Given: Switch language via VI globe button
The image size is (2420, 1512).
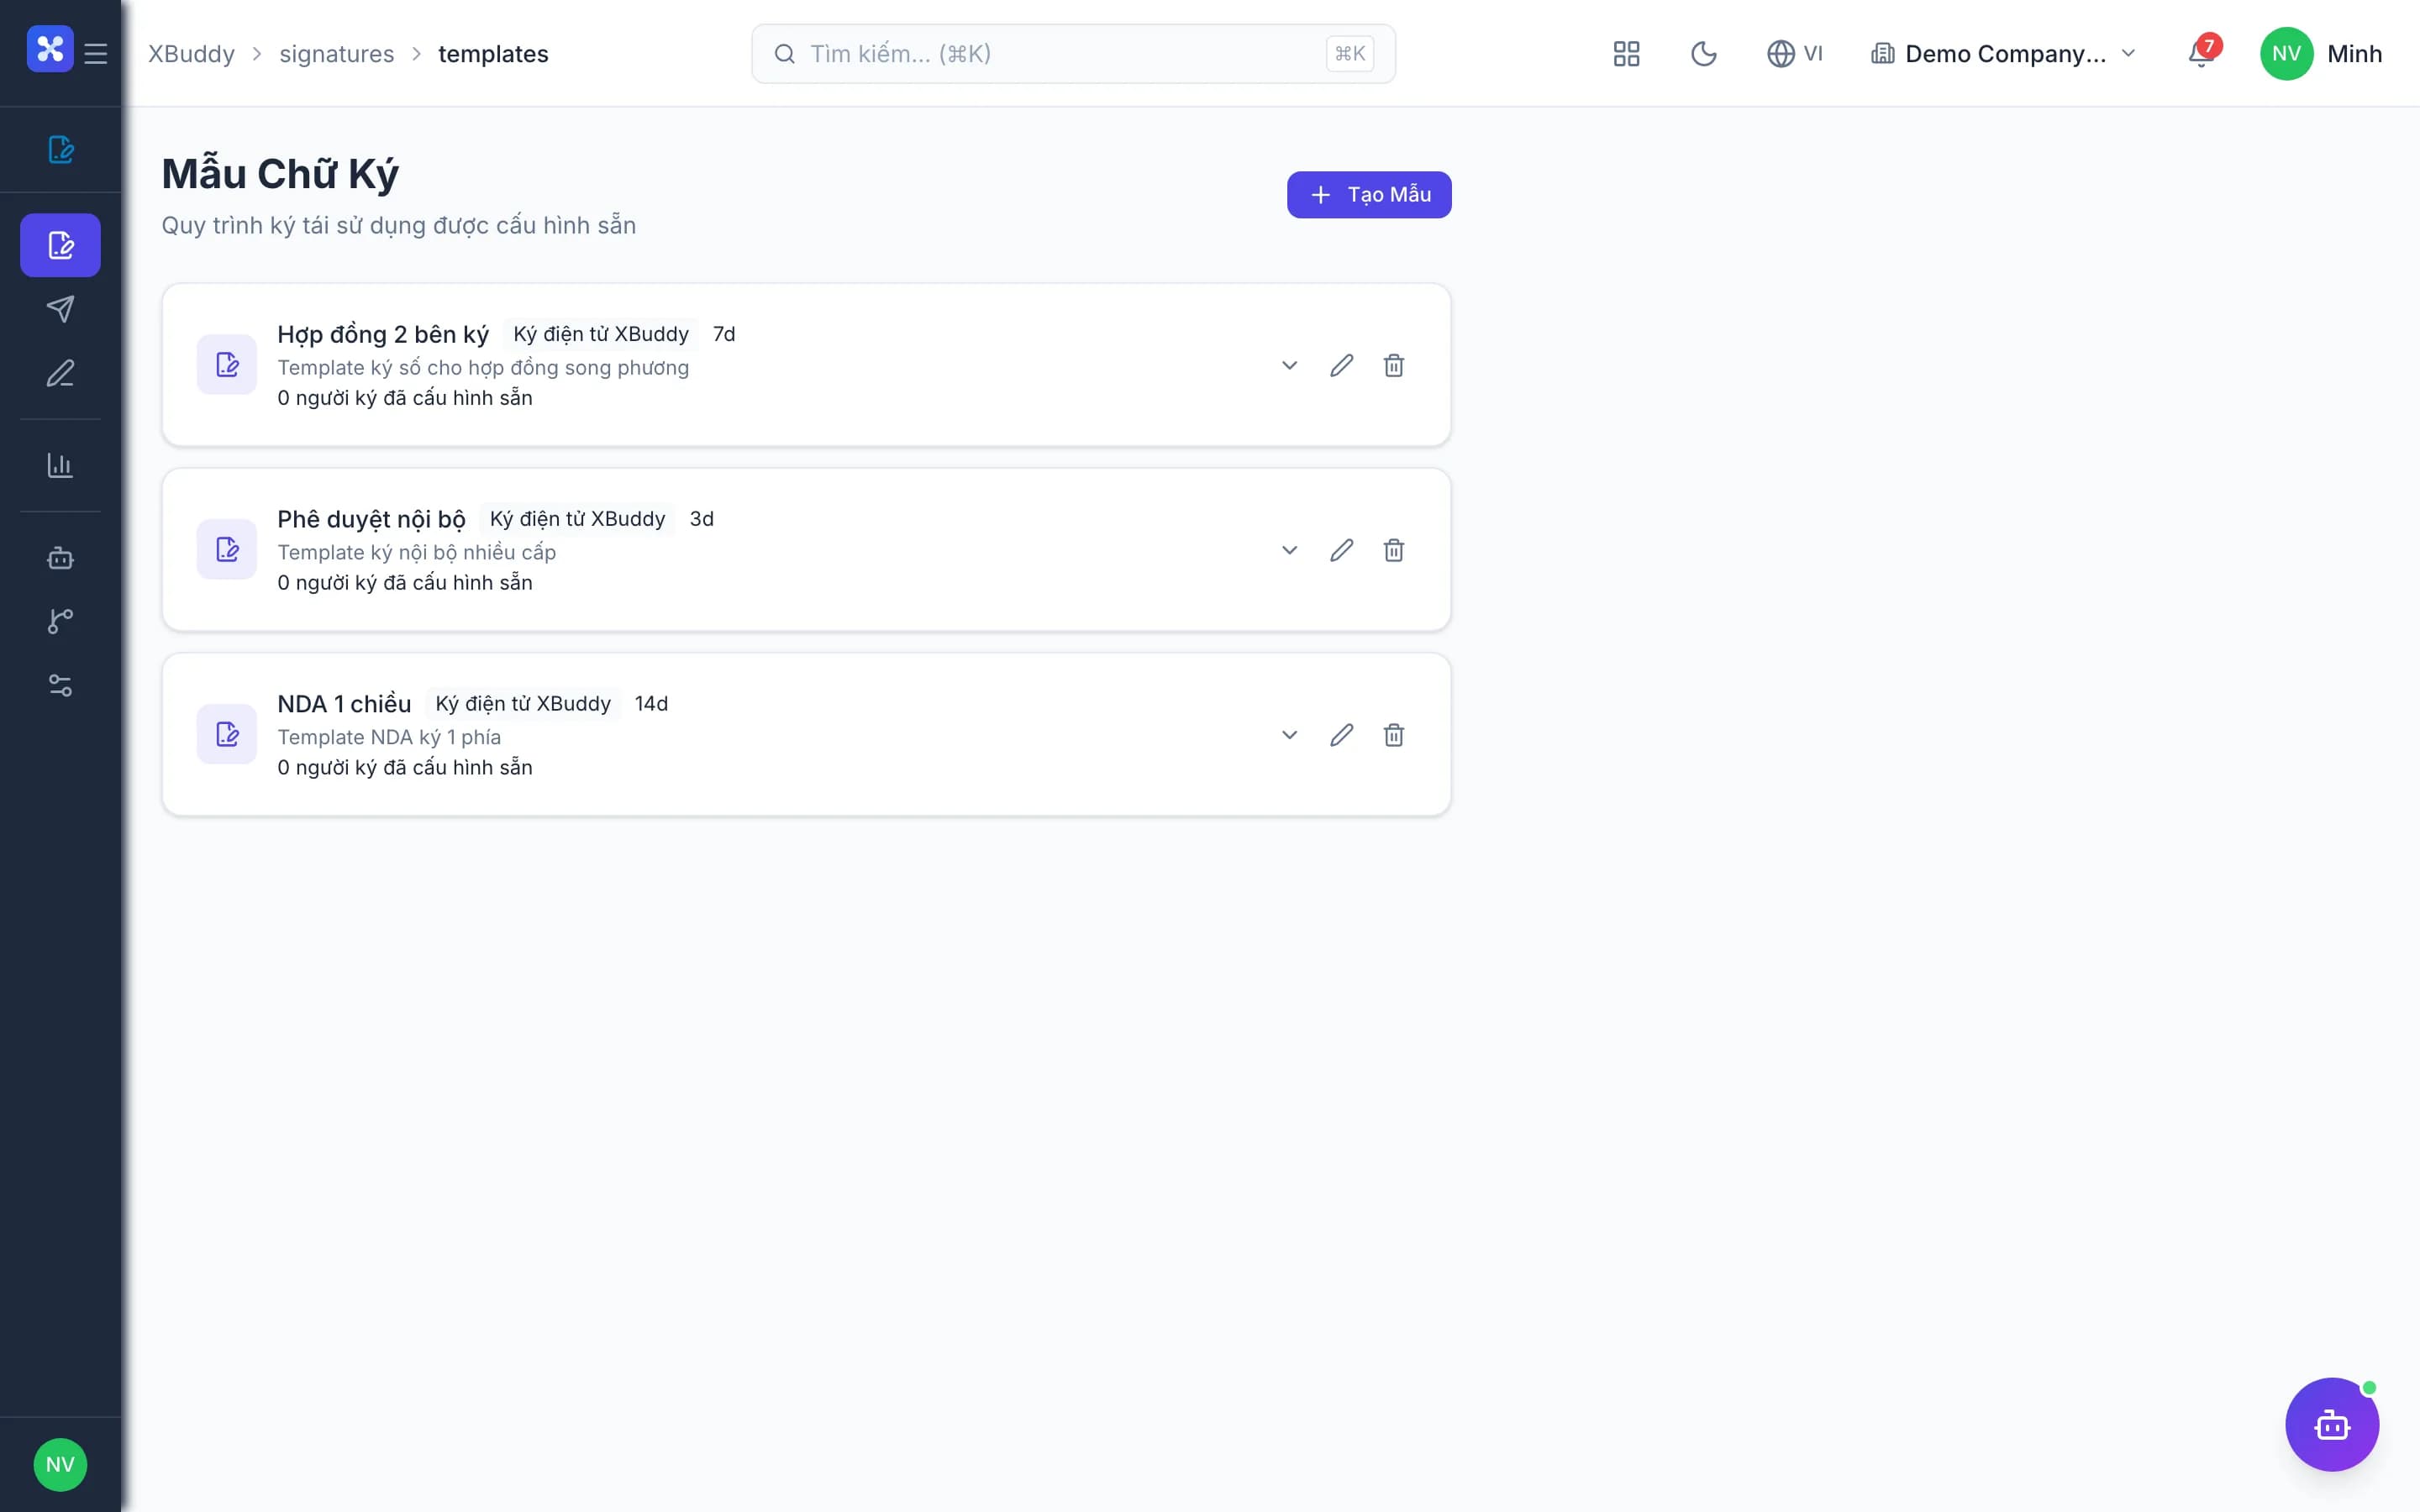Looking at the screenshot, I should coord(1795,54).
